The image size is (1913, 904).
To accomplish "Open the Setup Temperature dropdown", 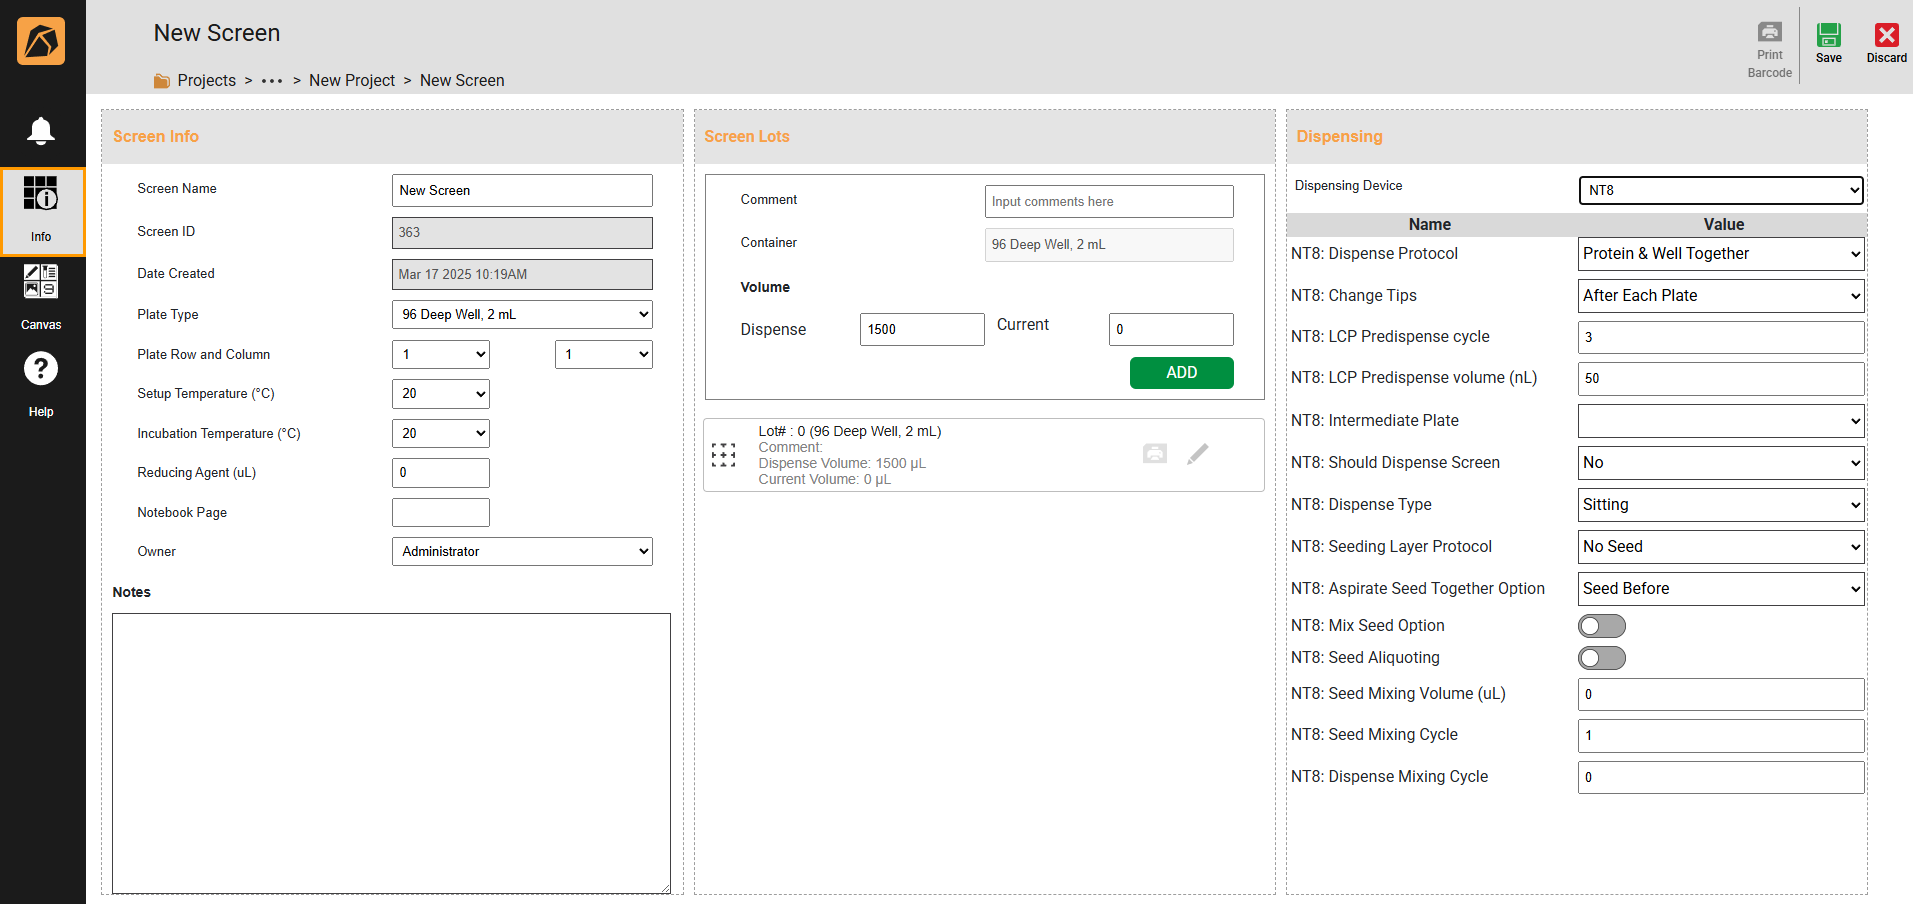I will (441, 394).
